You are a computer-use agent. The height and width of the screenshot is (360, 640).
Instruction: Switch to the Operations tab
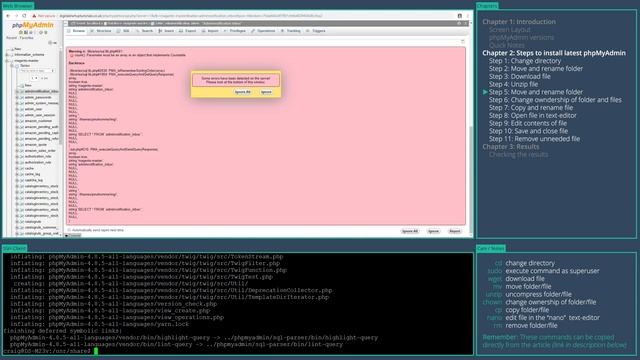tap(263, 31)
